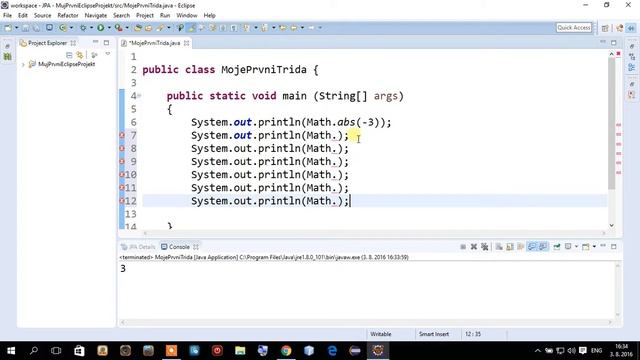Switch to the JPA perspective icon
640x360 pixels.
coord(631,28)
